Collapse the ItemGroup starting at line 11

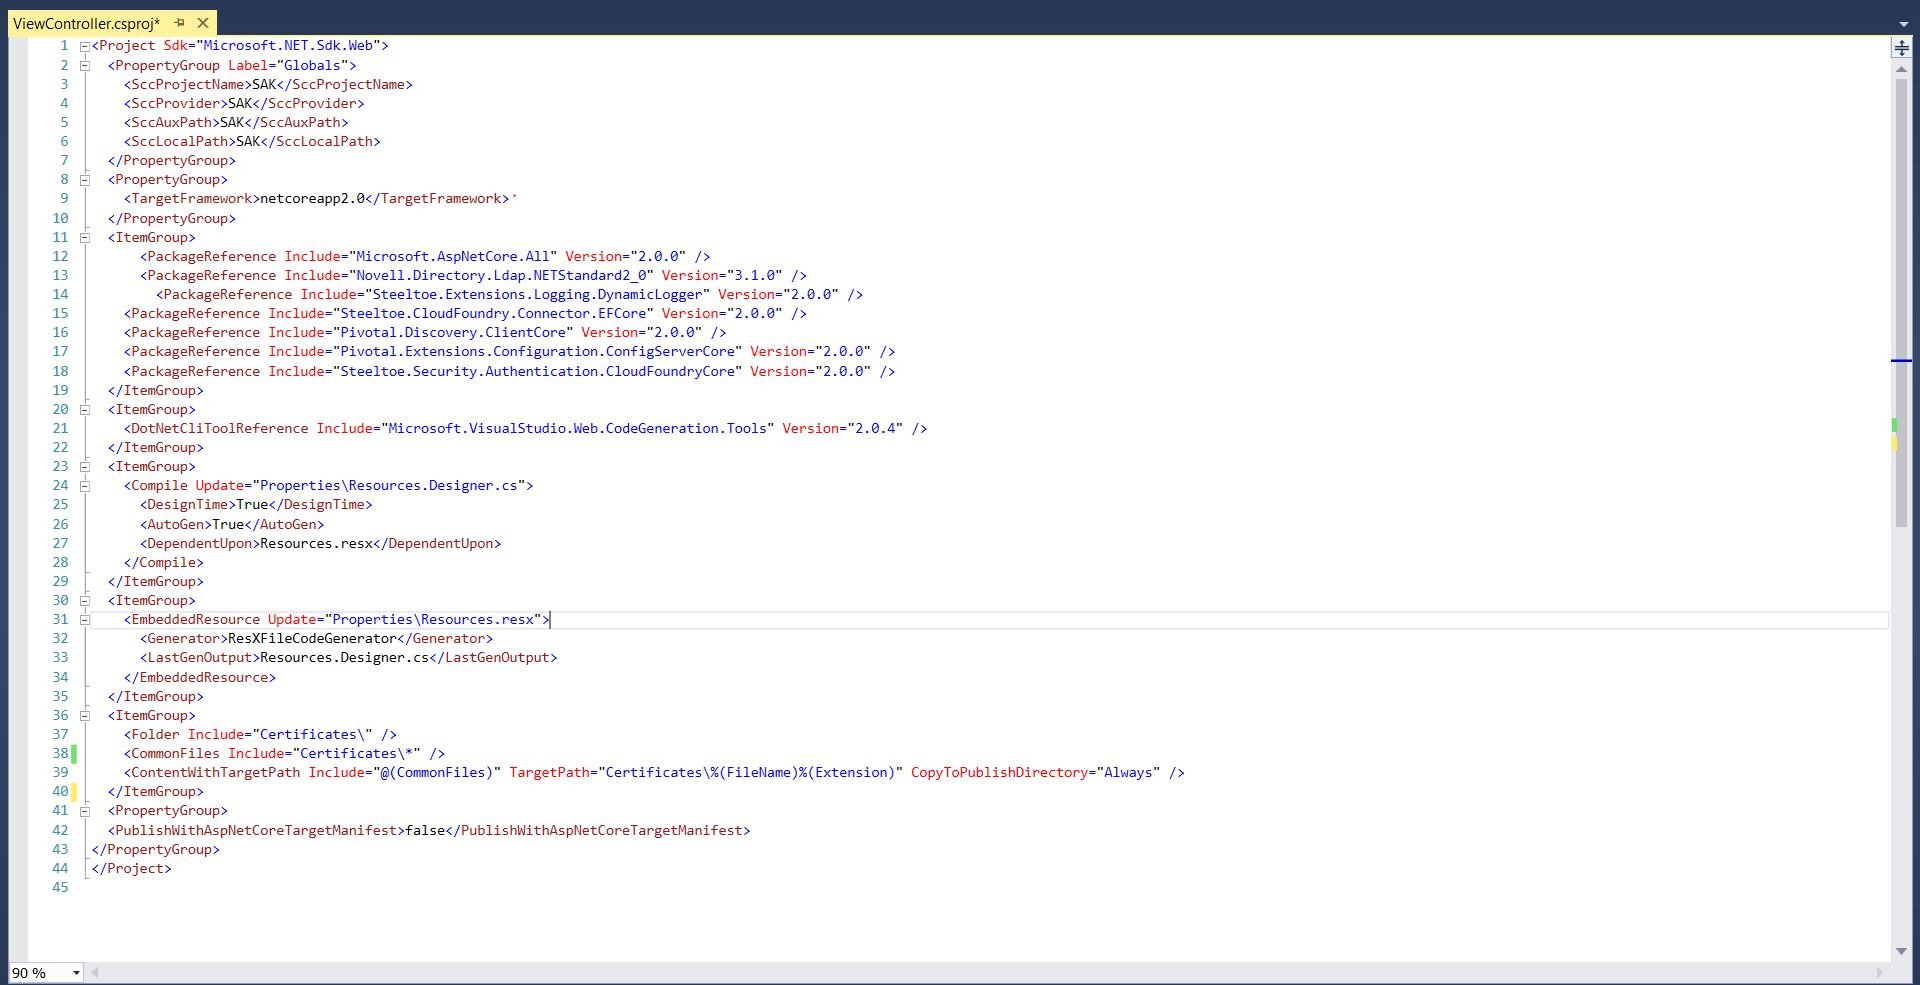click(x=86, y=238)
